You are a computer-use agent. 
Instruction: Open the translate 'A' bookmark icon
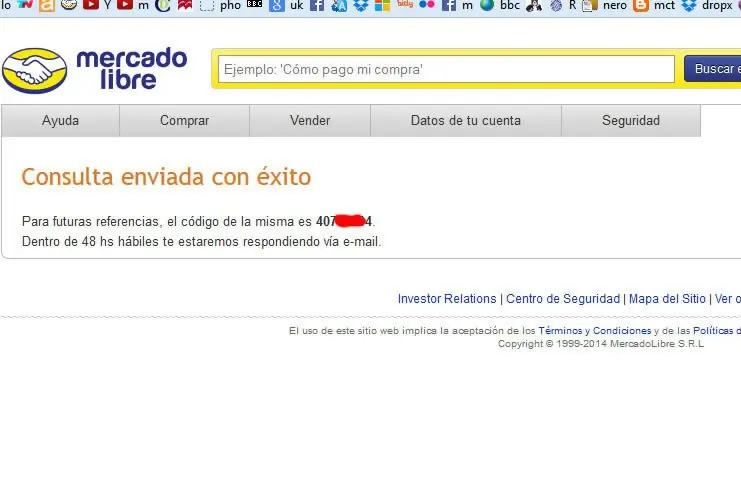(x=339, y=5)
